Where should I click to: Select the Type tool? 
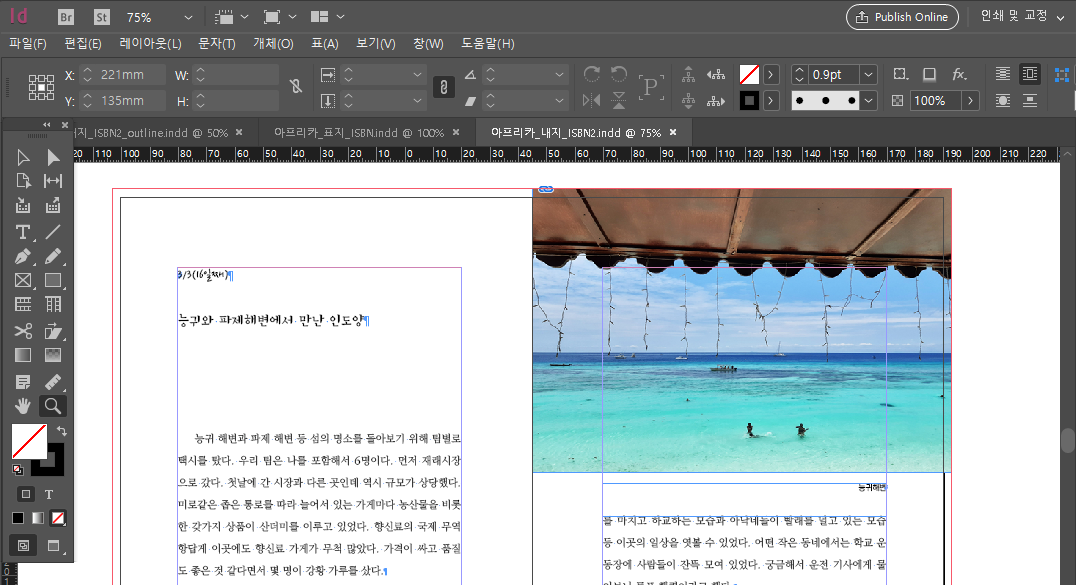(22, 230)
